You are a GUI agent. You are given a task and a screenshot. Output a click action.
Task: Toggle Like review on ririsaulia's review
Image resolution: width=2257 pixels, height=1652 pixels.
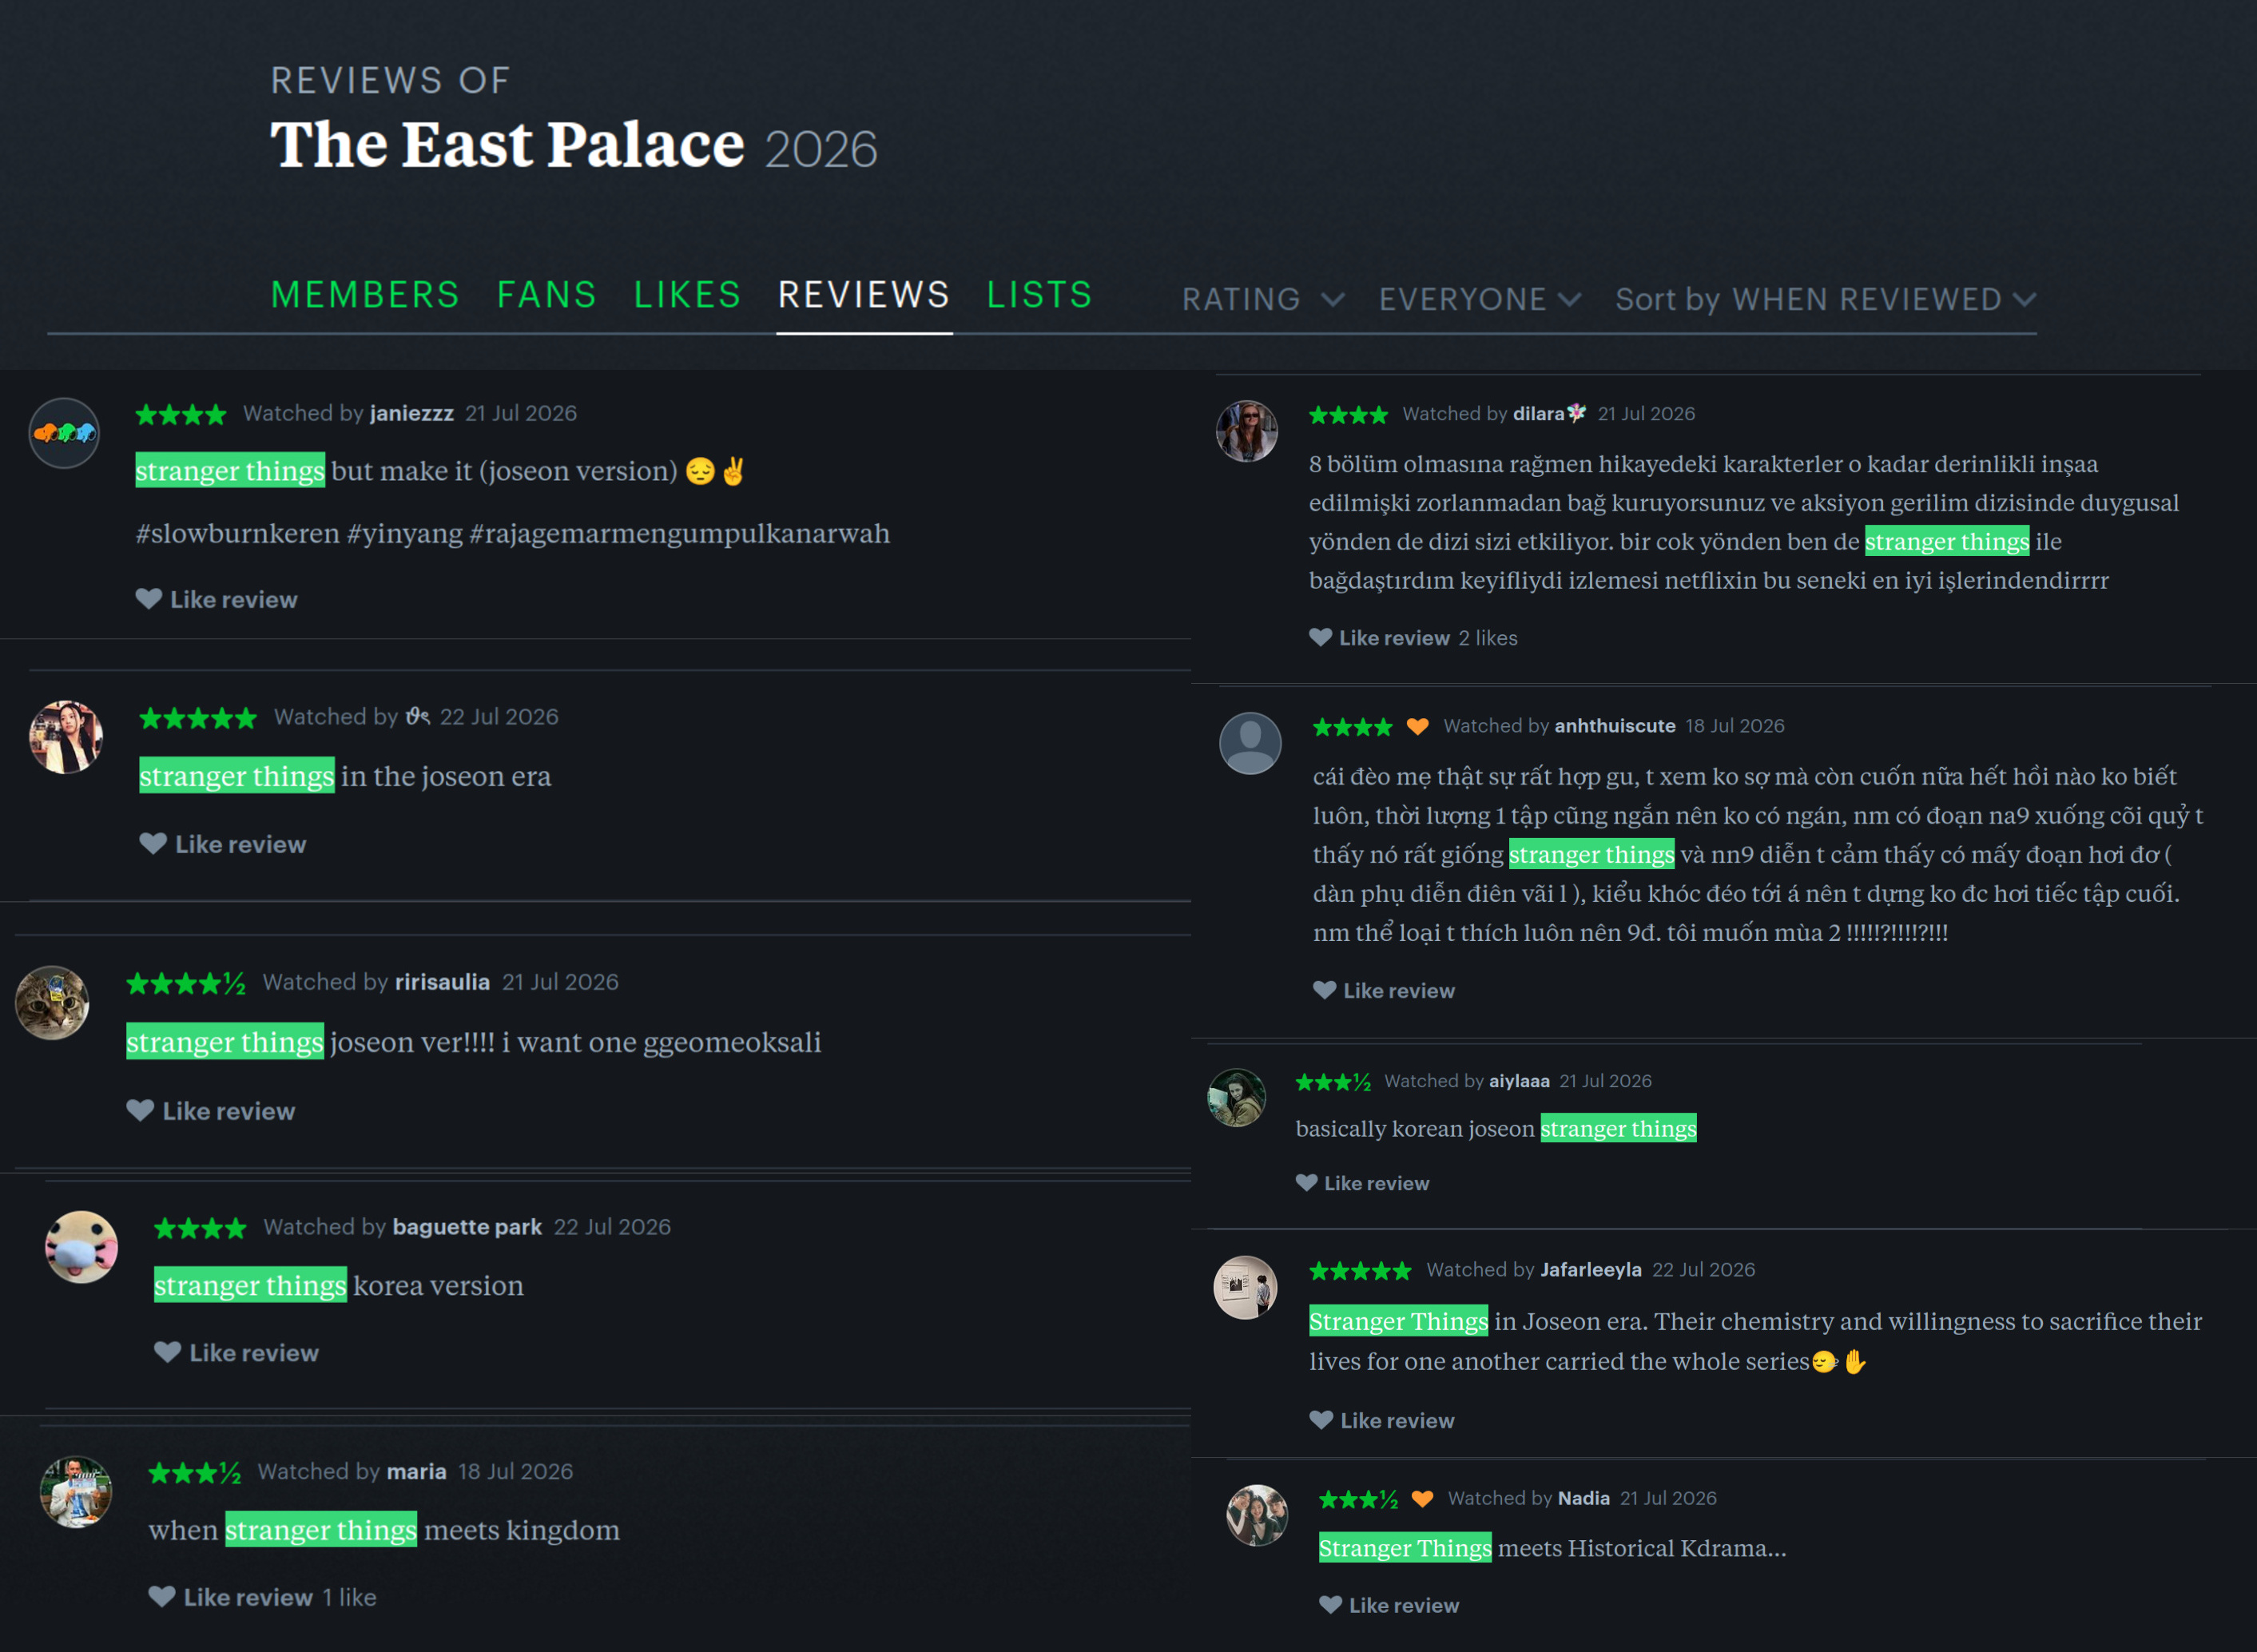pos(211,1110)
